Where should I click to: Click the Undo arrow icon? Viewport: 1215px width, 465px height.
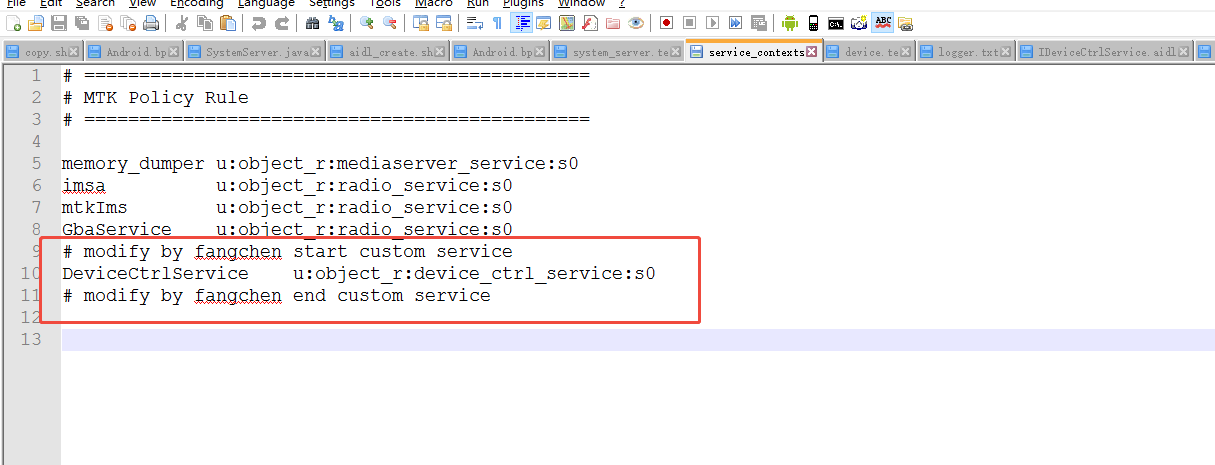point(258,22)
